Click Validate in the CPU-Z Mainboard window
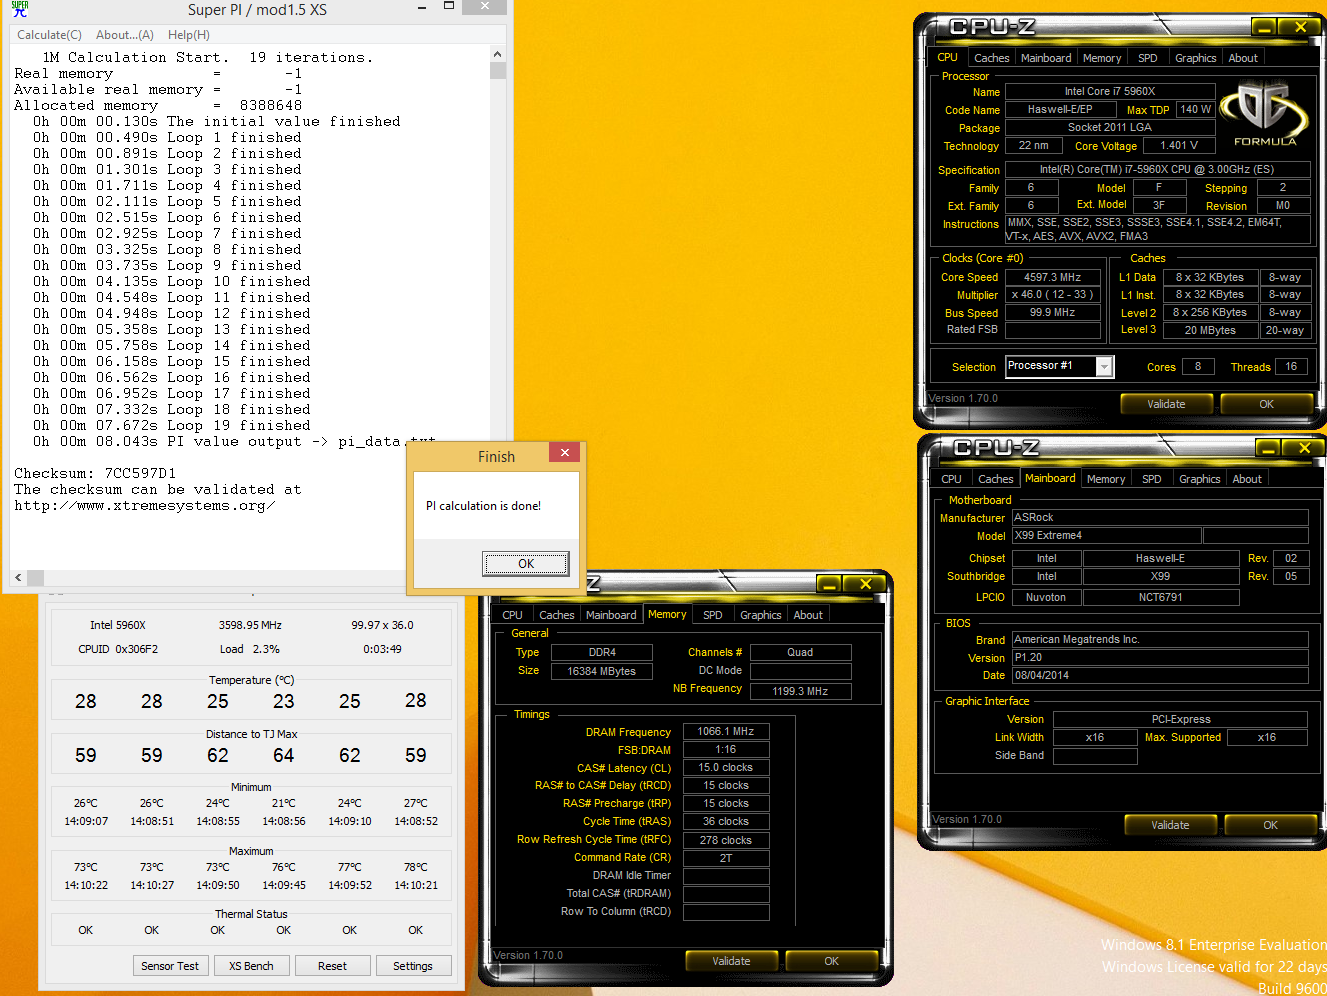This screenshot has height=996, width=1327. click(1170, 825)
